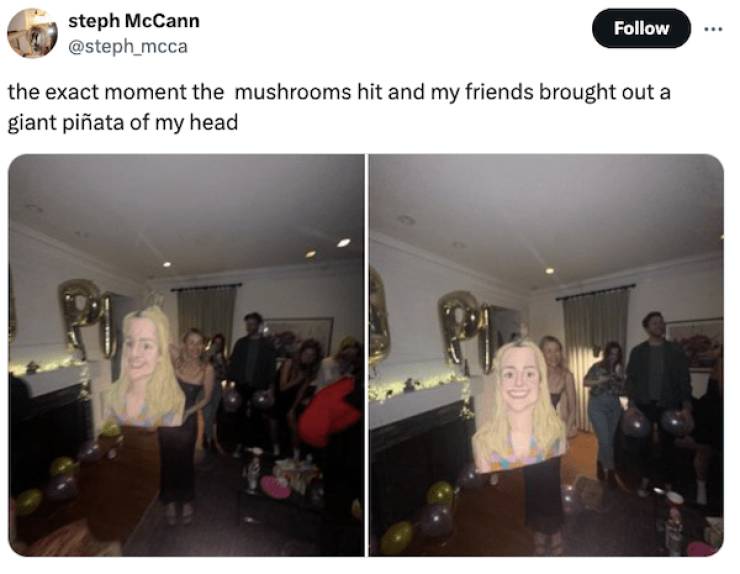Open the left party photo
740x574 pixels.
[x=186, y=355]
